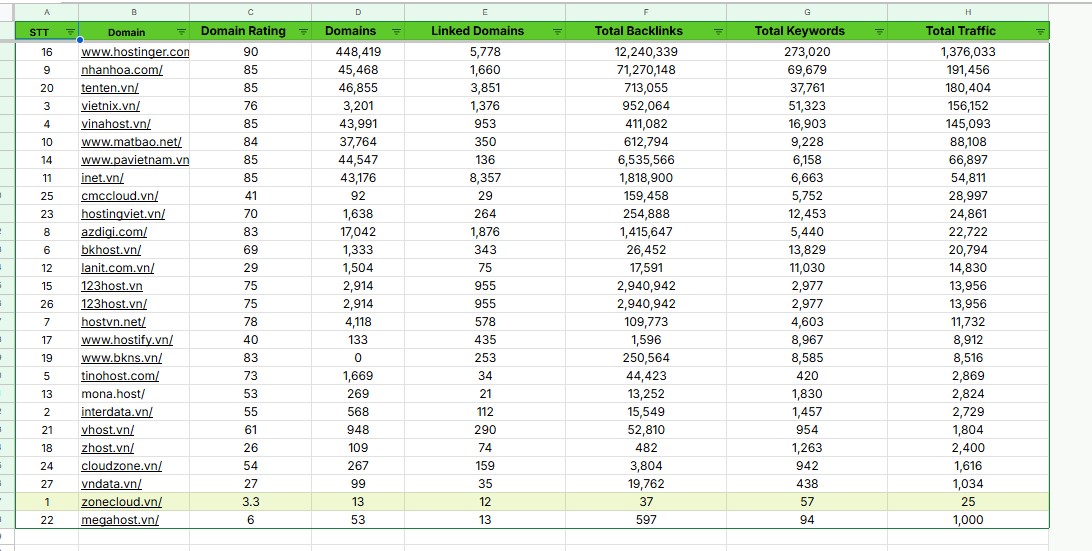Screen dimensions: 1092x551
Task: Select bkns domains cell showing 0
Action: (x=358, y=358)
